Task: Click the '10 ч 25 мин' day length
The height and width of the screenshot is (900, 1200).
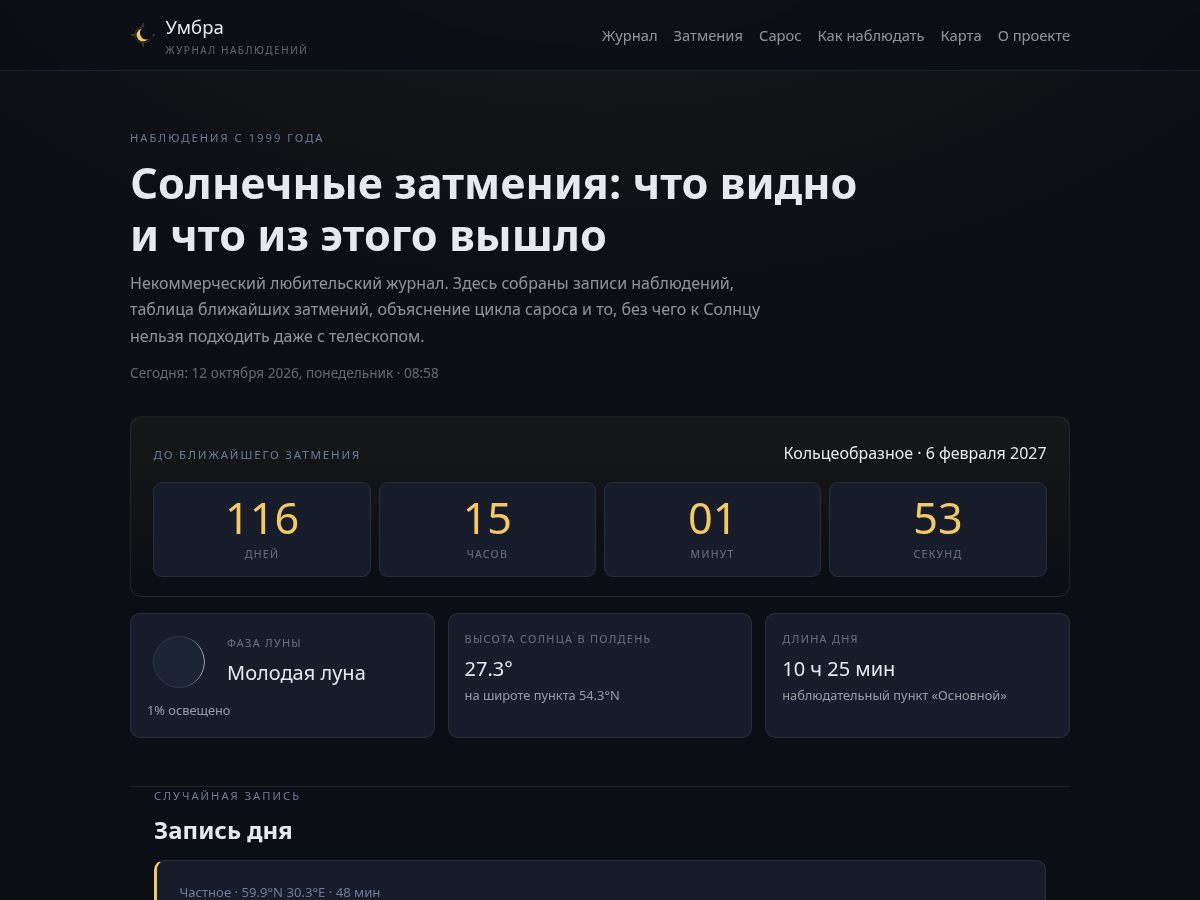Action: click(839, 669)
